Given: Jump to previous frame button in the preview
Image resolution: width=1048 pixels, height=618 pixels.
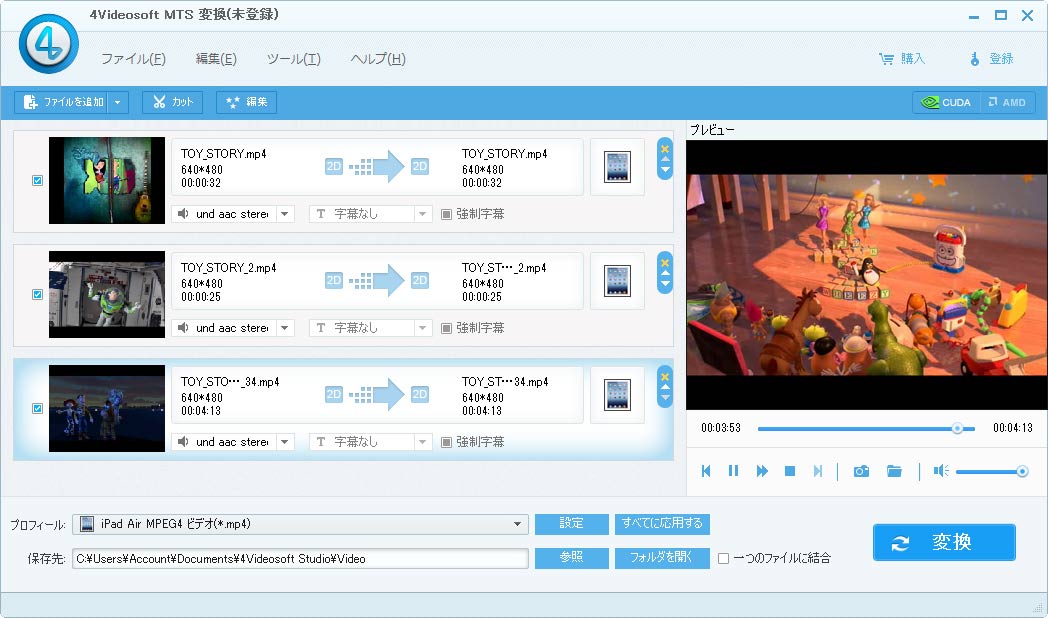Looking at the screenshot, I should point(706,471).
